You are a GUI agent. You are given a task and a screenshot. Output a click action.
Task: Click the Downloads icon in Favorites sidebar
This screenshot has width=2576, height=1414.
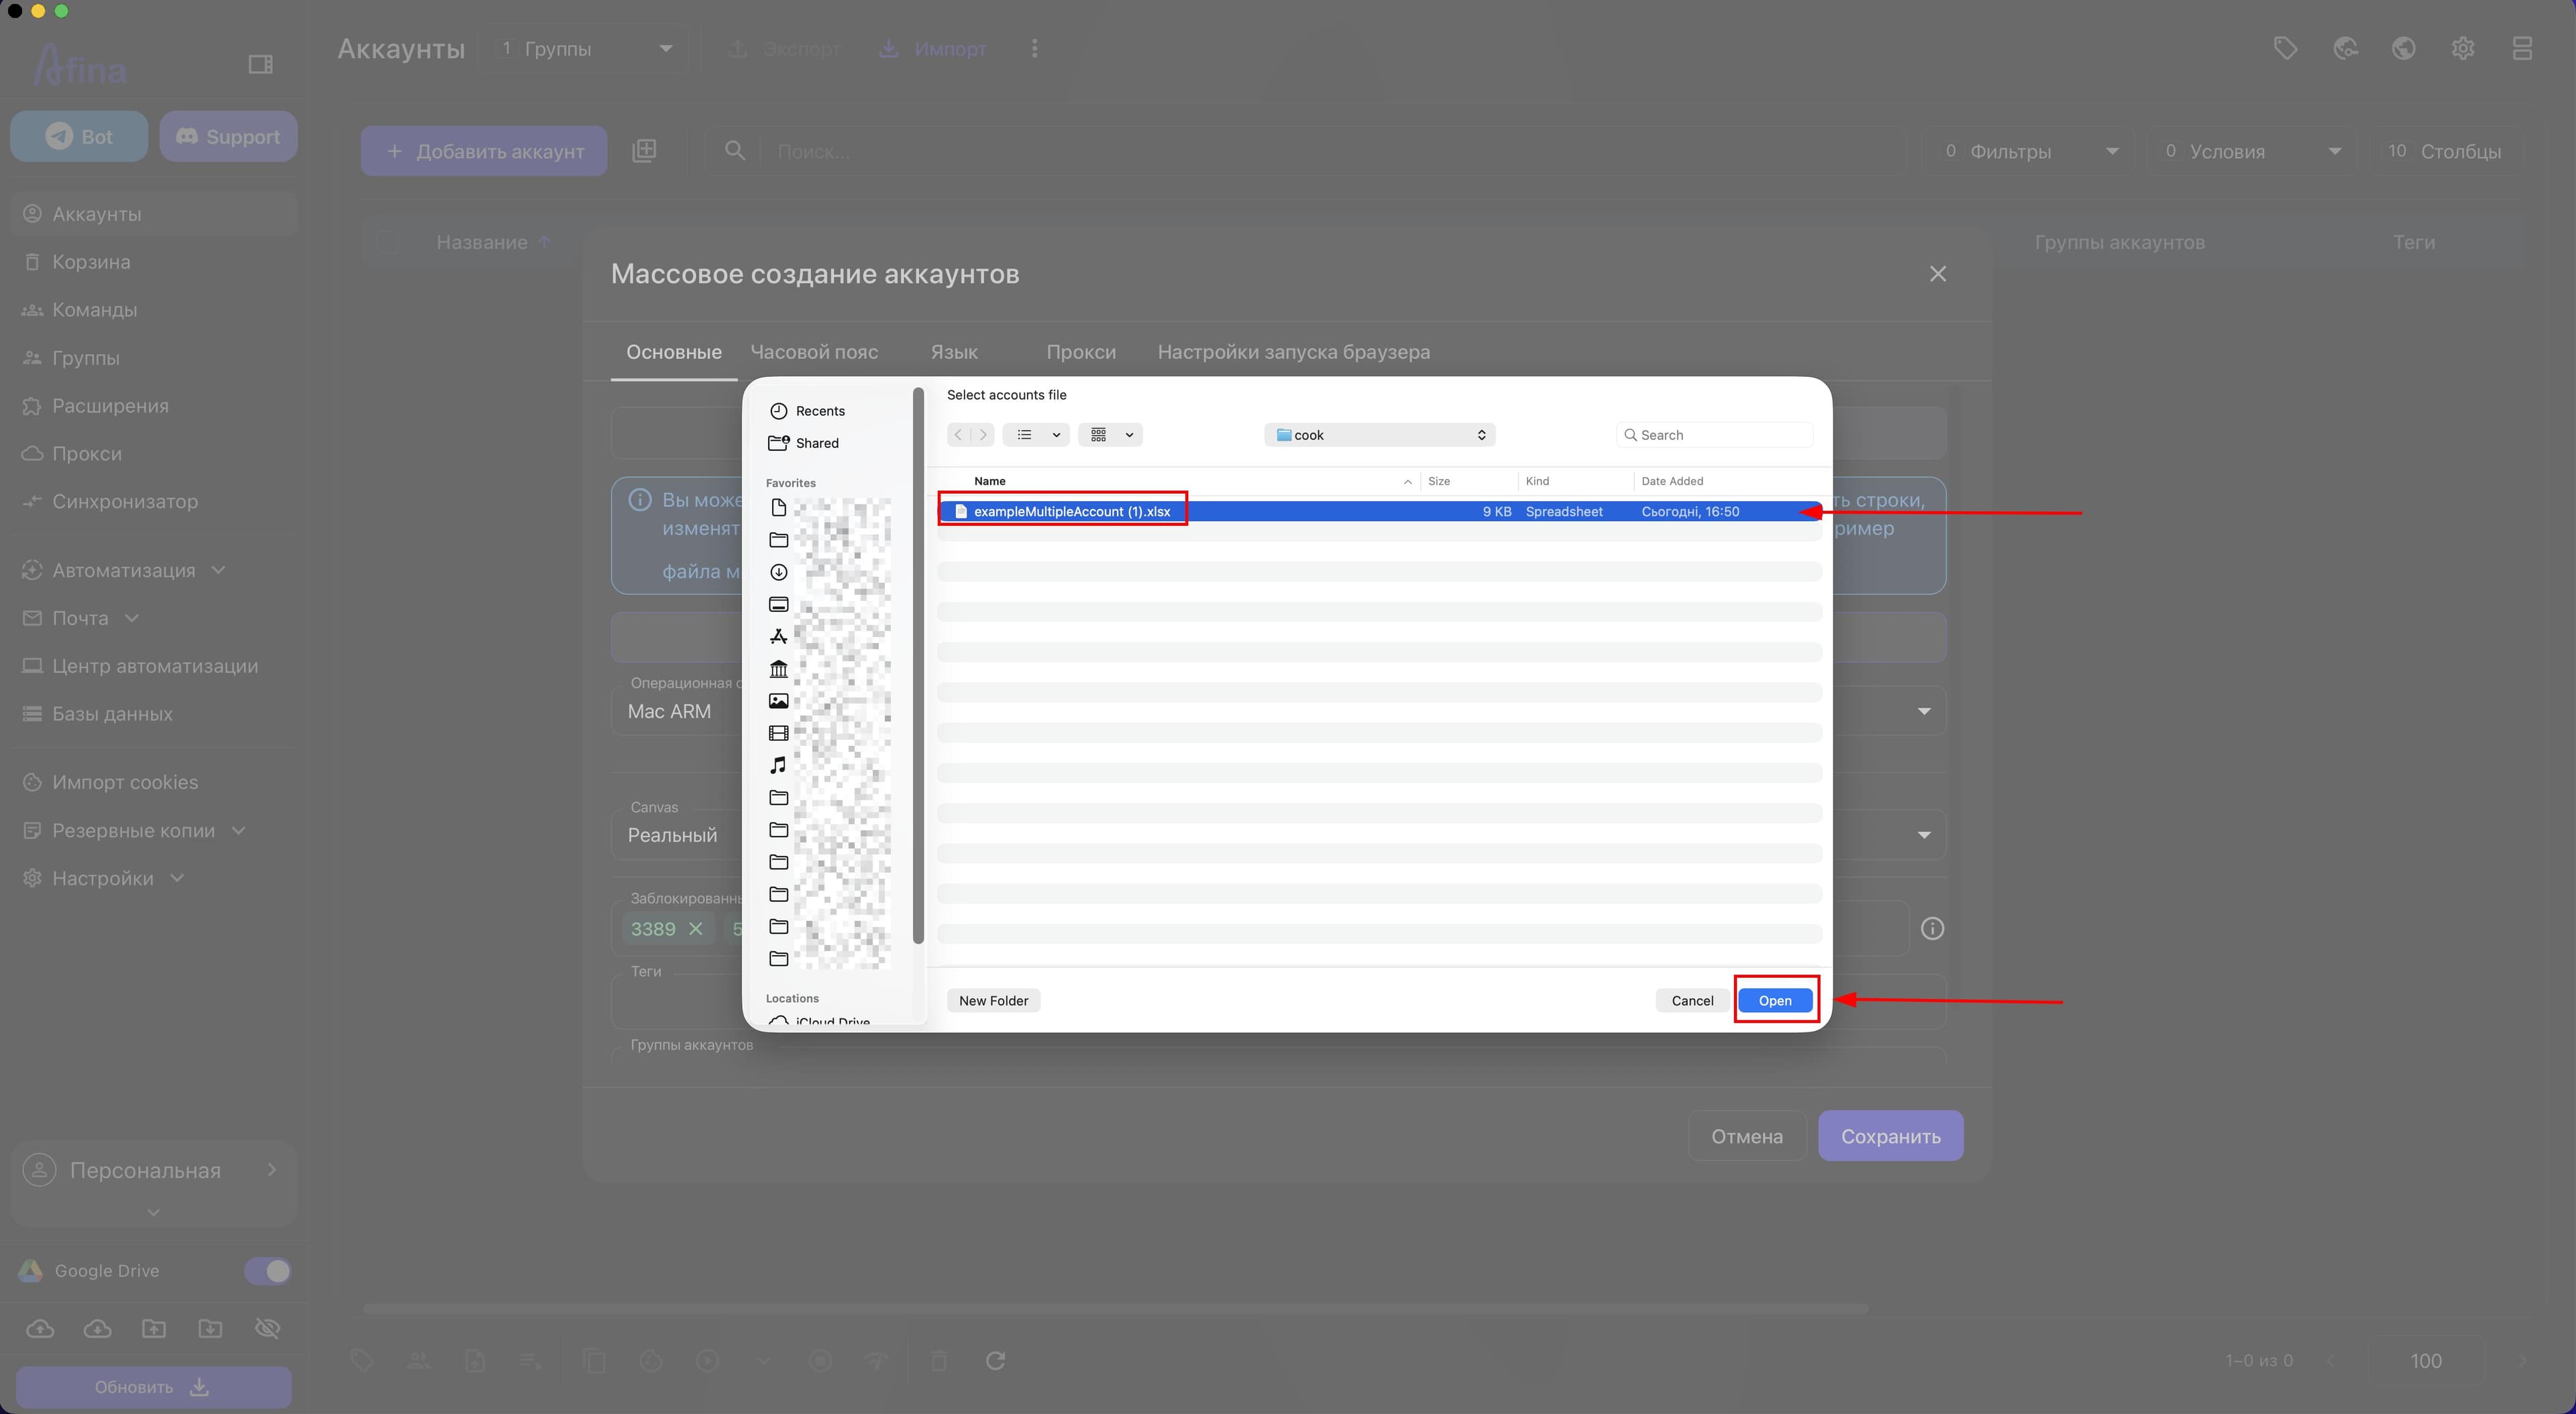(x=778, y=572)
